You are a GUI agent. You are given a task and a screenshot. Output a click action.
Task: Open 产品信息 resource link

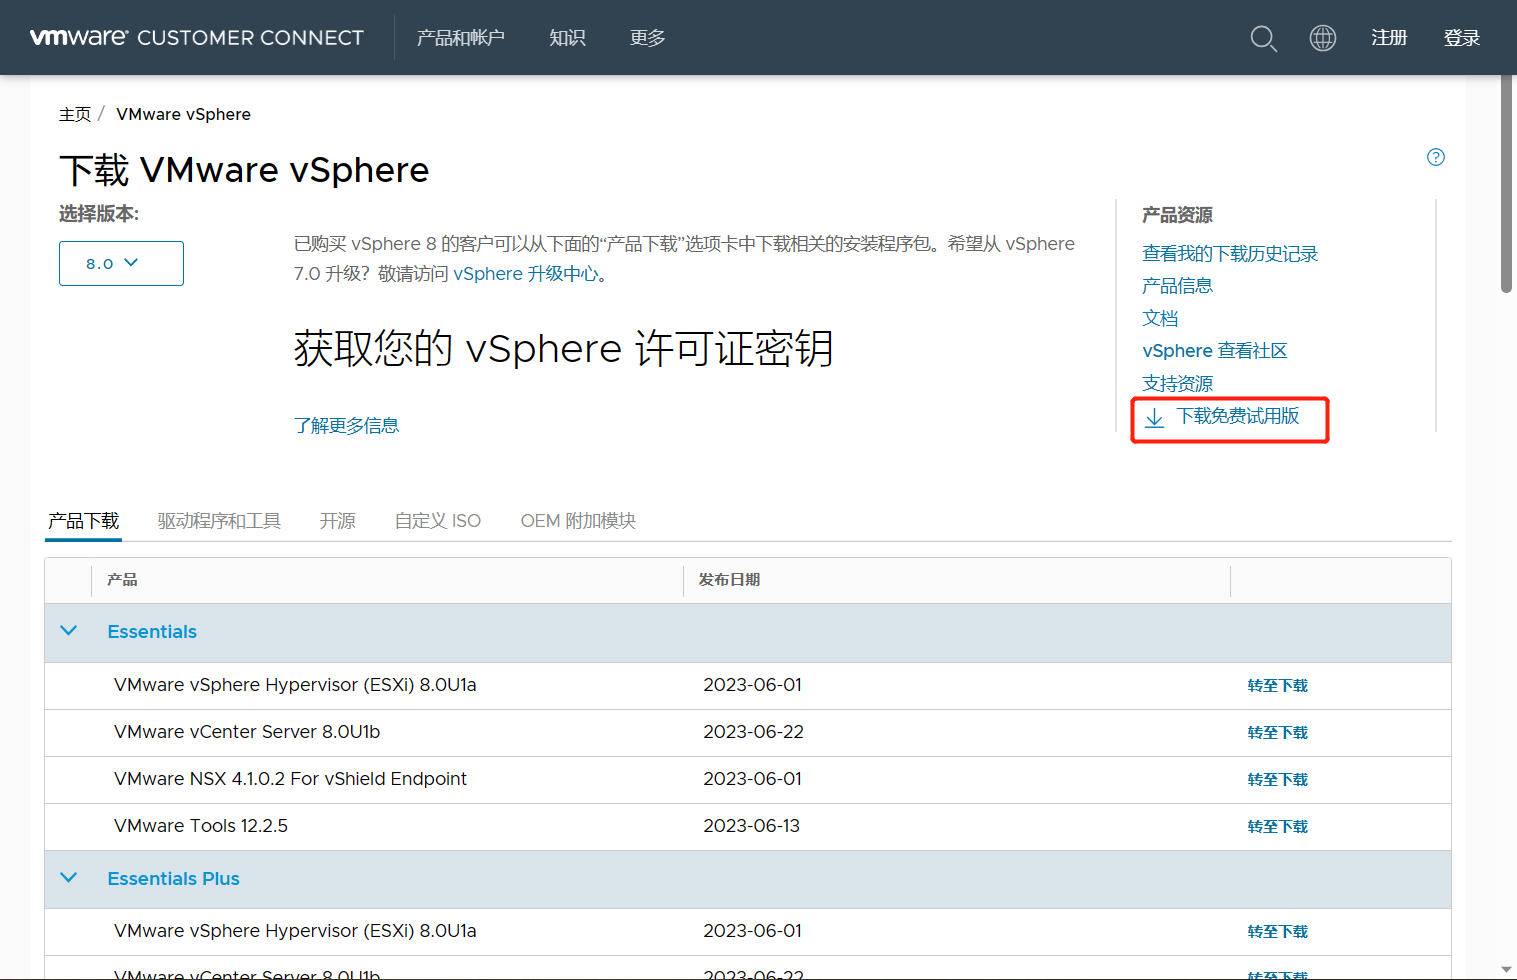[x=1177, y=286]
